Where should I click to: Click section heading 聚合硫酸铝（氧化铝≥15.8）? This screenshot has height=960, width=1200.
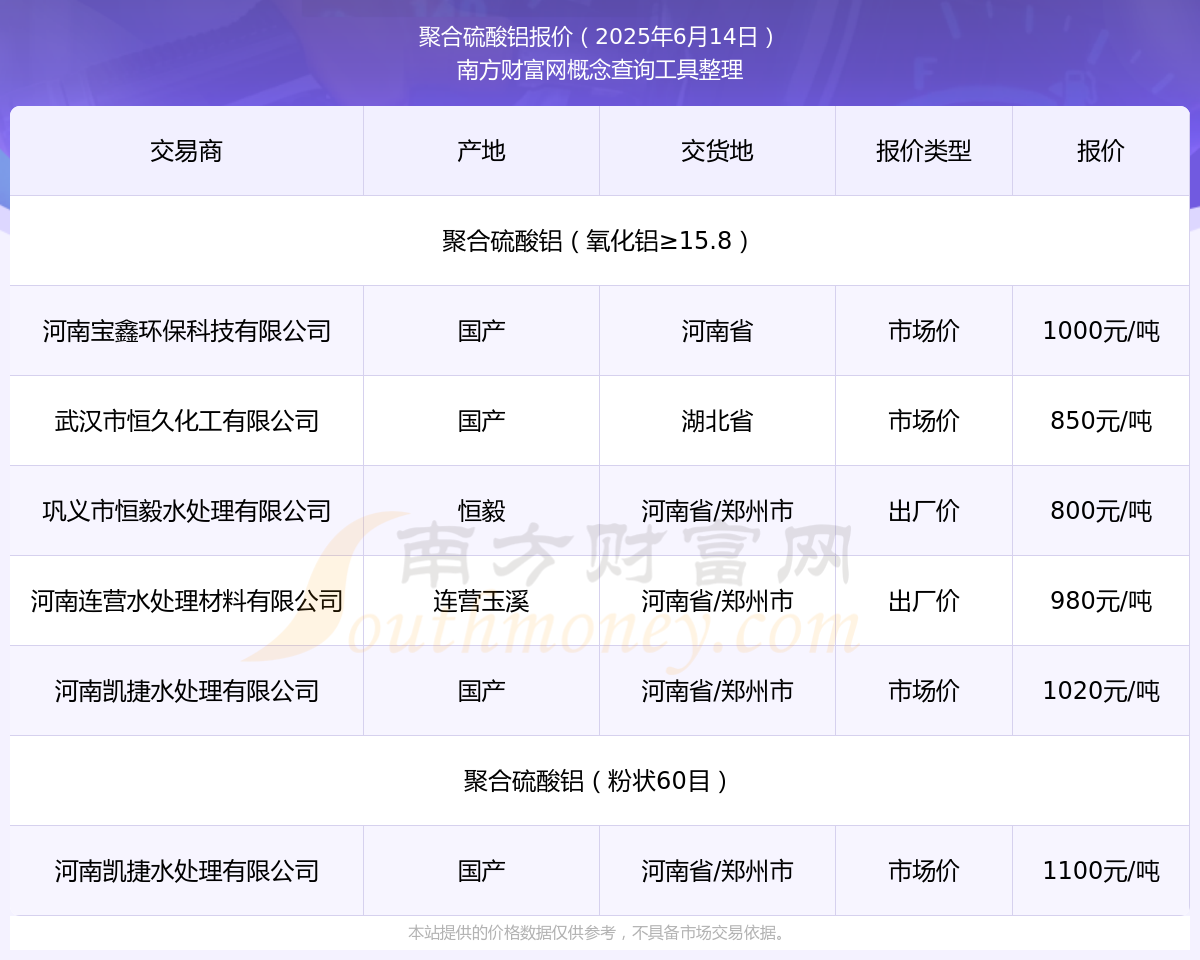coord(599,241)
